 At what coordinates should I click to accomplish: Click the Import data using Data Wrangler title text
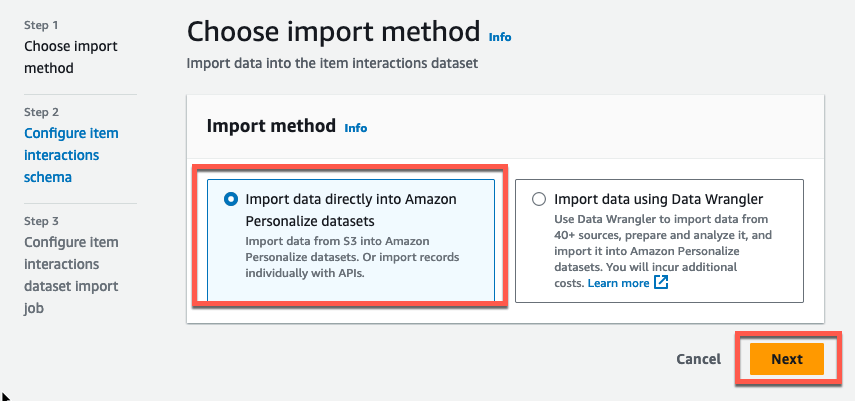(659, 200)
